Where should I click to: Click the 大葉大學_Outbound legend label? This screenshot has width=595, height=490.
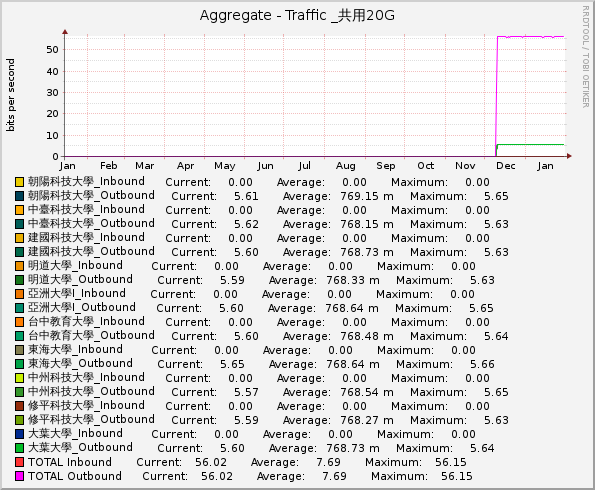pyautogui.click(x=80, y=447)
